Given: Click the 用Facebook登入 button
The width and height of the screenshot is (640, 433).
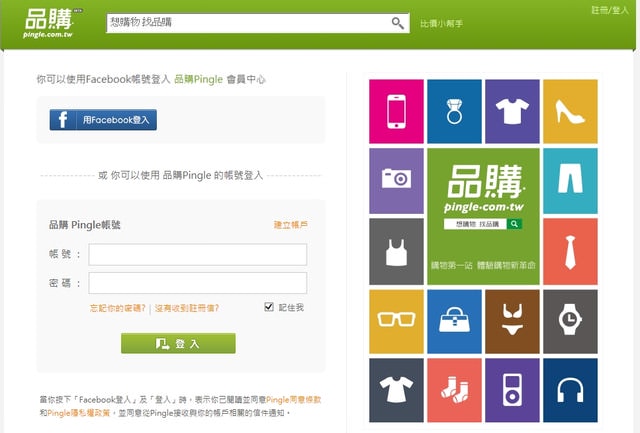Looking at the screenshot, I should point(103,120).
